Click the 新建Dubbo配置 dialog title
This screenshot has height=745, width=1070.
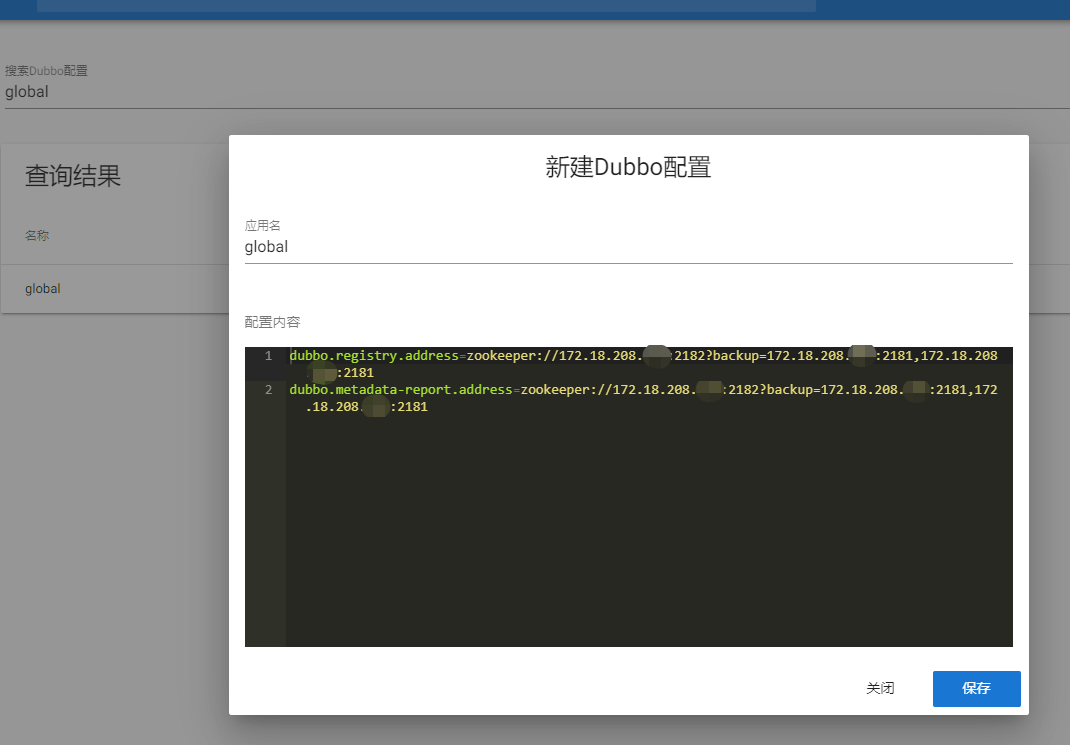pos(628,167)
